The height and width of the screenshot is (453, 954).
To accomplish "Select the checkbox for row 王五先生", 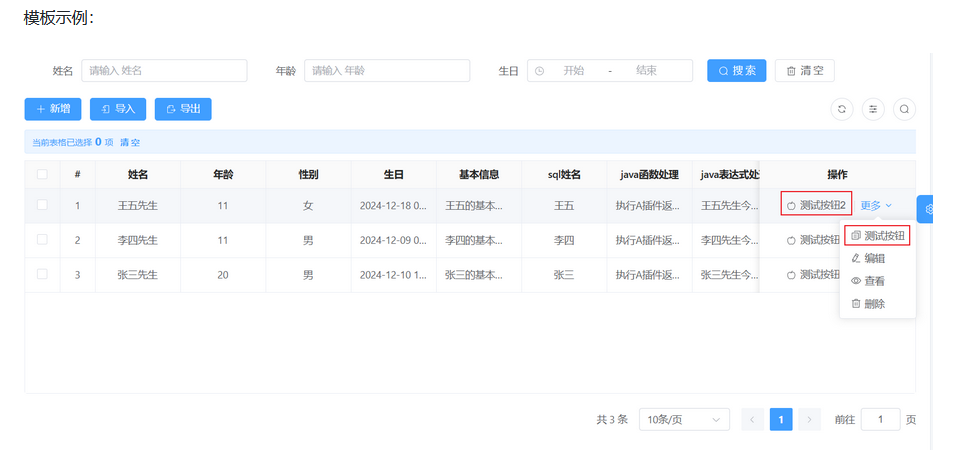I will pos(42,205).
